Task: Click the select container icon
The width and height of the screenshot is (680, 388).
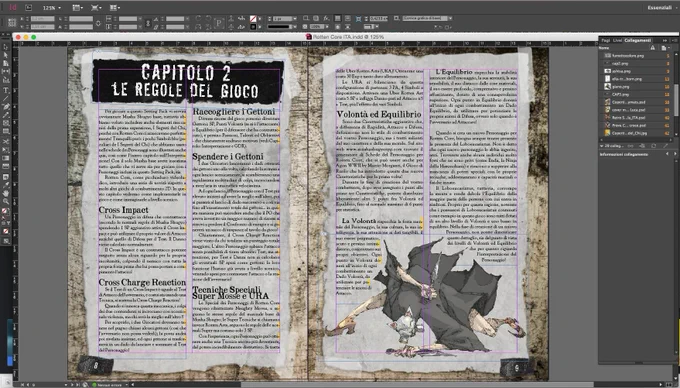Action: pos(231,18)
